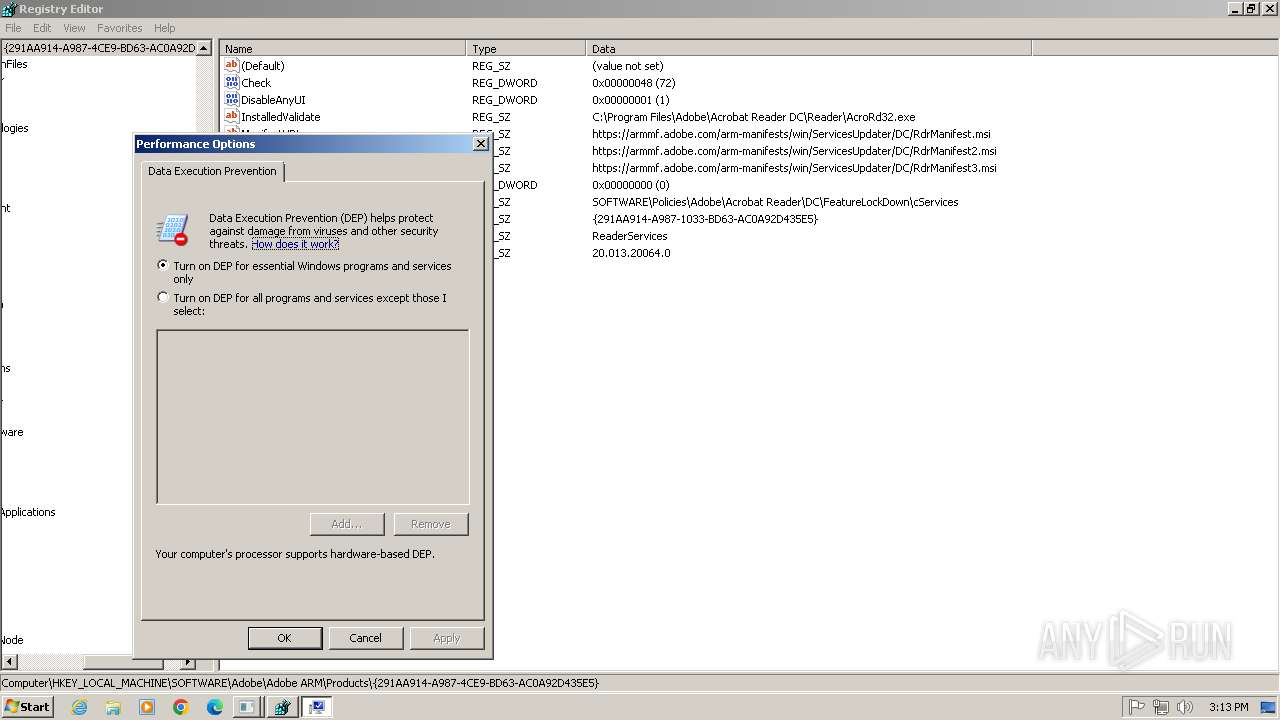Close the Performance Options dialog
The width and height of the screenshot is (1280, 720).
pyautogui.click(x=480, y=144)
